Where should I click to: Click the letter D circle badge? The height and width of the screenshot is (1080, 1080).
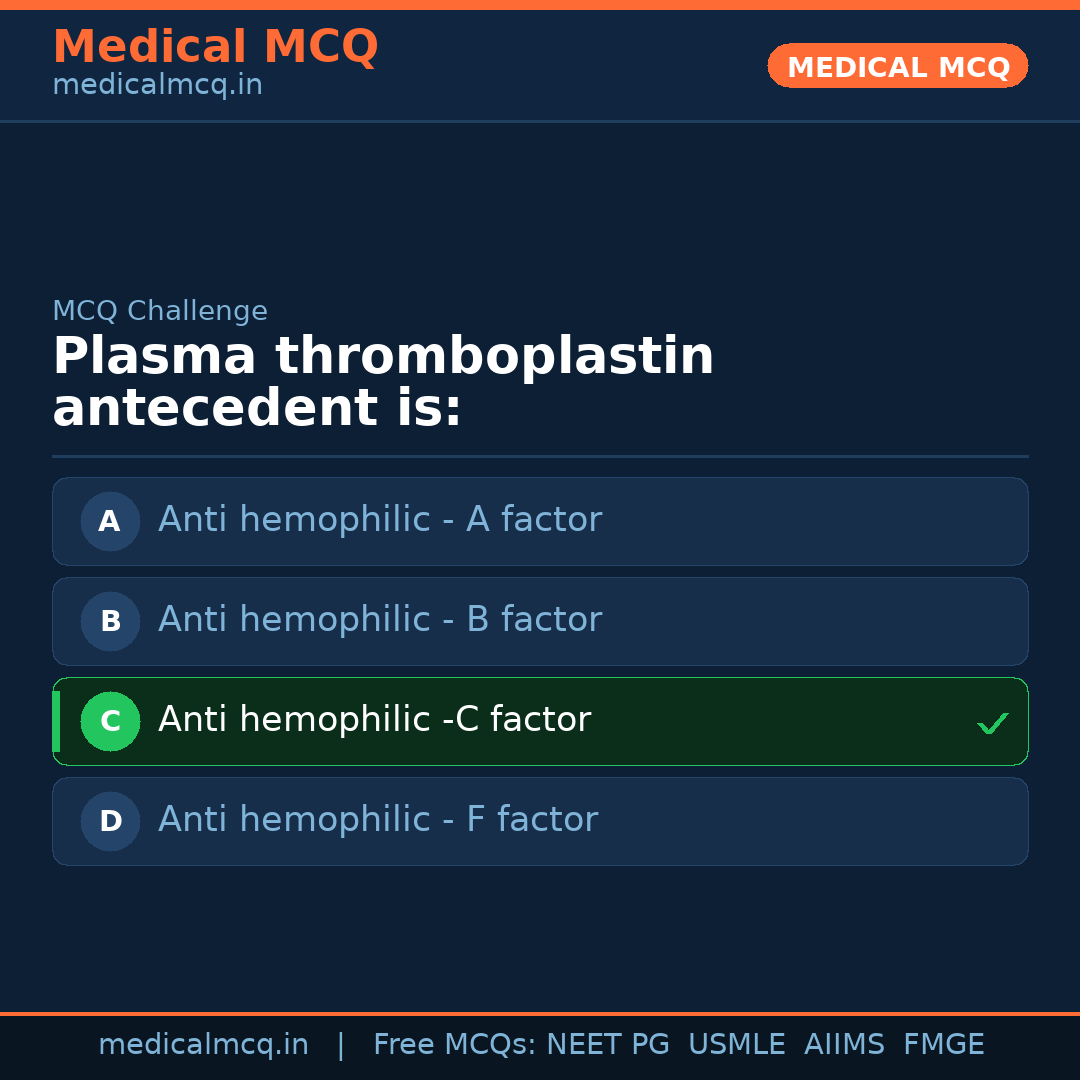[110, 821]
